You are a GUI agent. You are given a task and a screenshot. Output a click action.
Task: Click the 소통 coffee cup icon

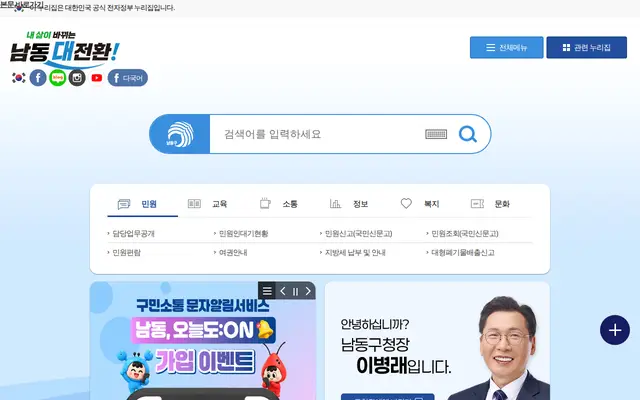pyautogui.click(x=265, y=203)
